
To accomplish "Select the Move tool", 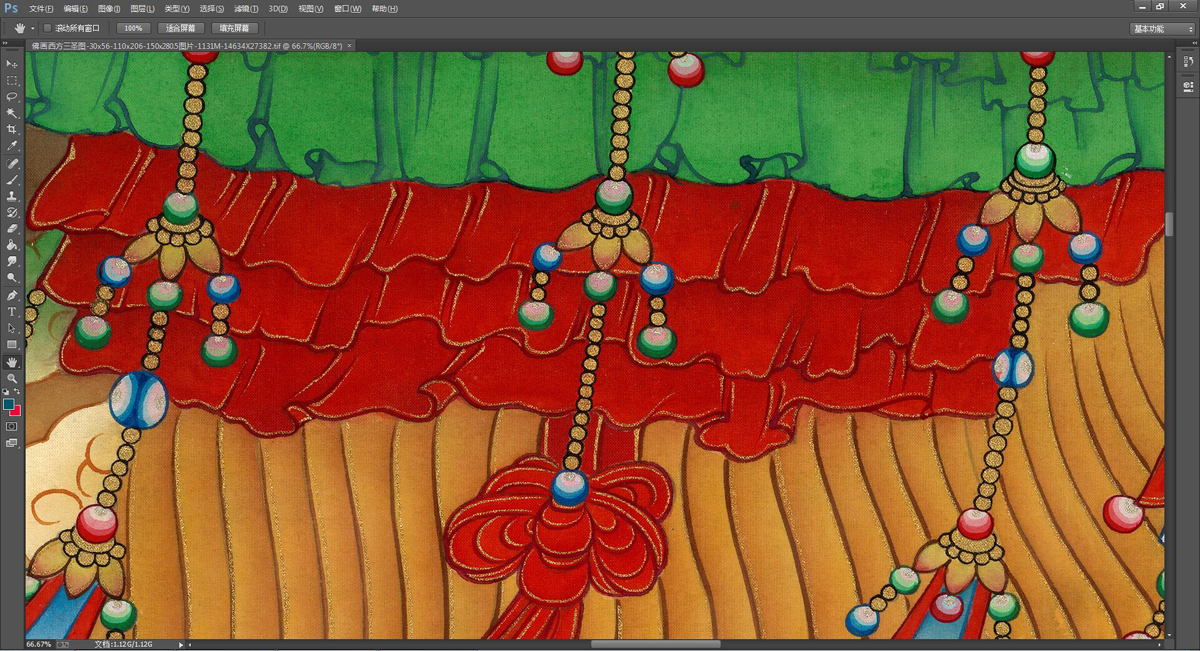I will pyautogui.click(x=12, y=64).
